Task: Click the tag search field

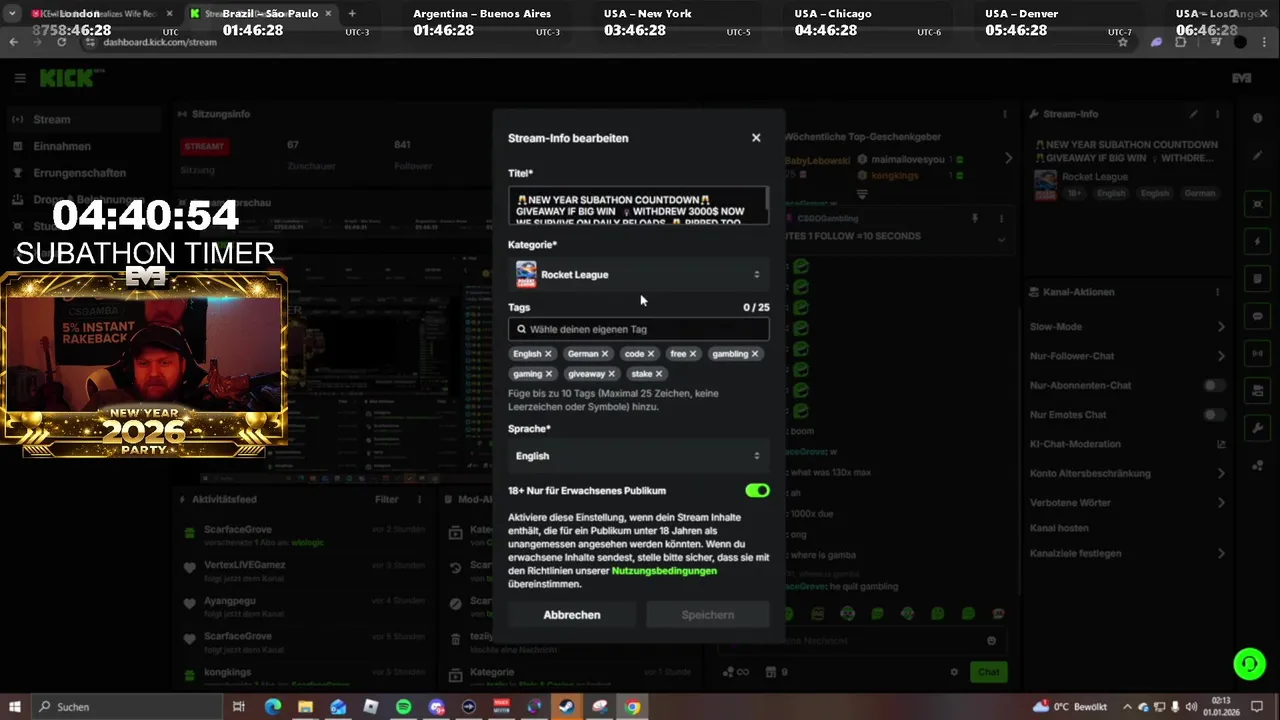Action: coord(638,329)
